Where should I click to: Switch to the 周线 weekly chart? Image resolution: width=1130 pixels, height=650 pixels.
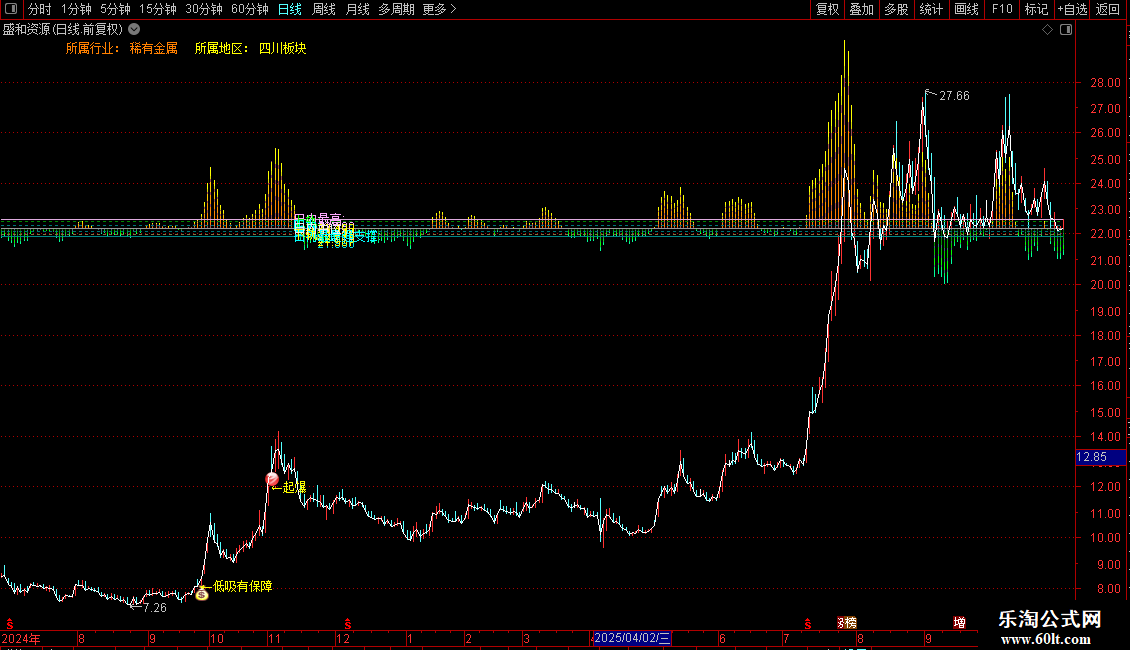click(x=324, y=9)
